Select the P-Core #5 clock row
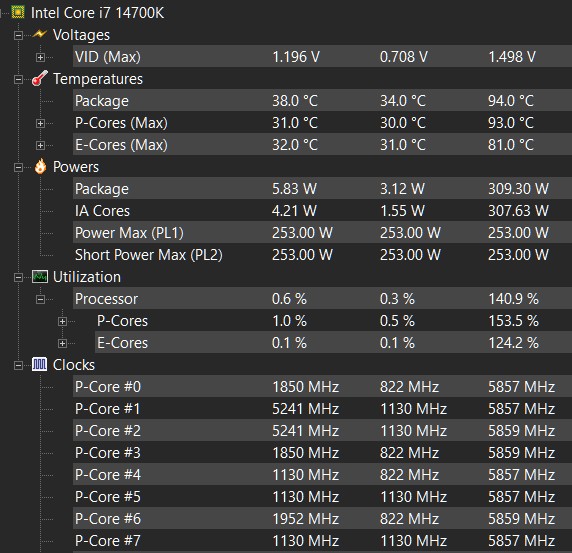This screenshot has height=553, width=572. 322,496
